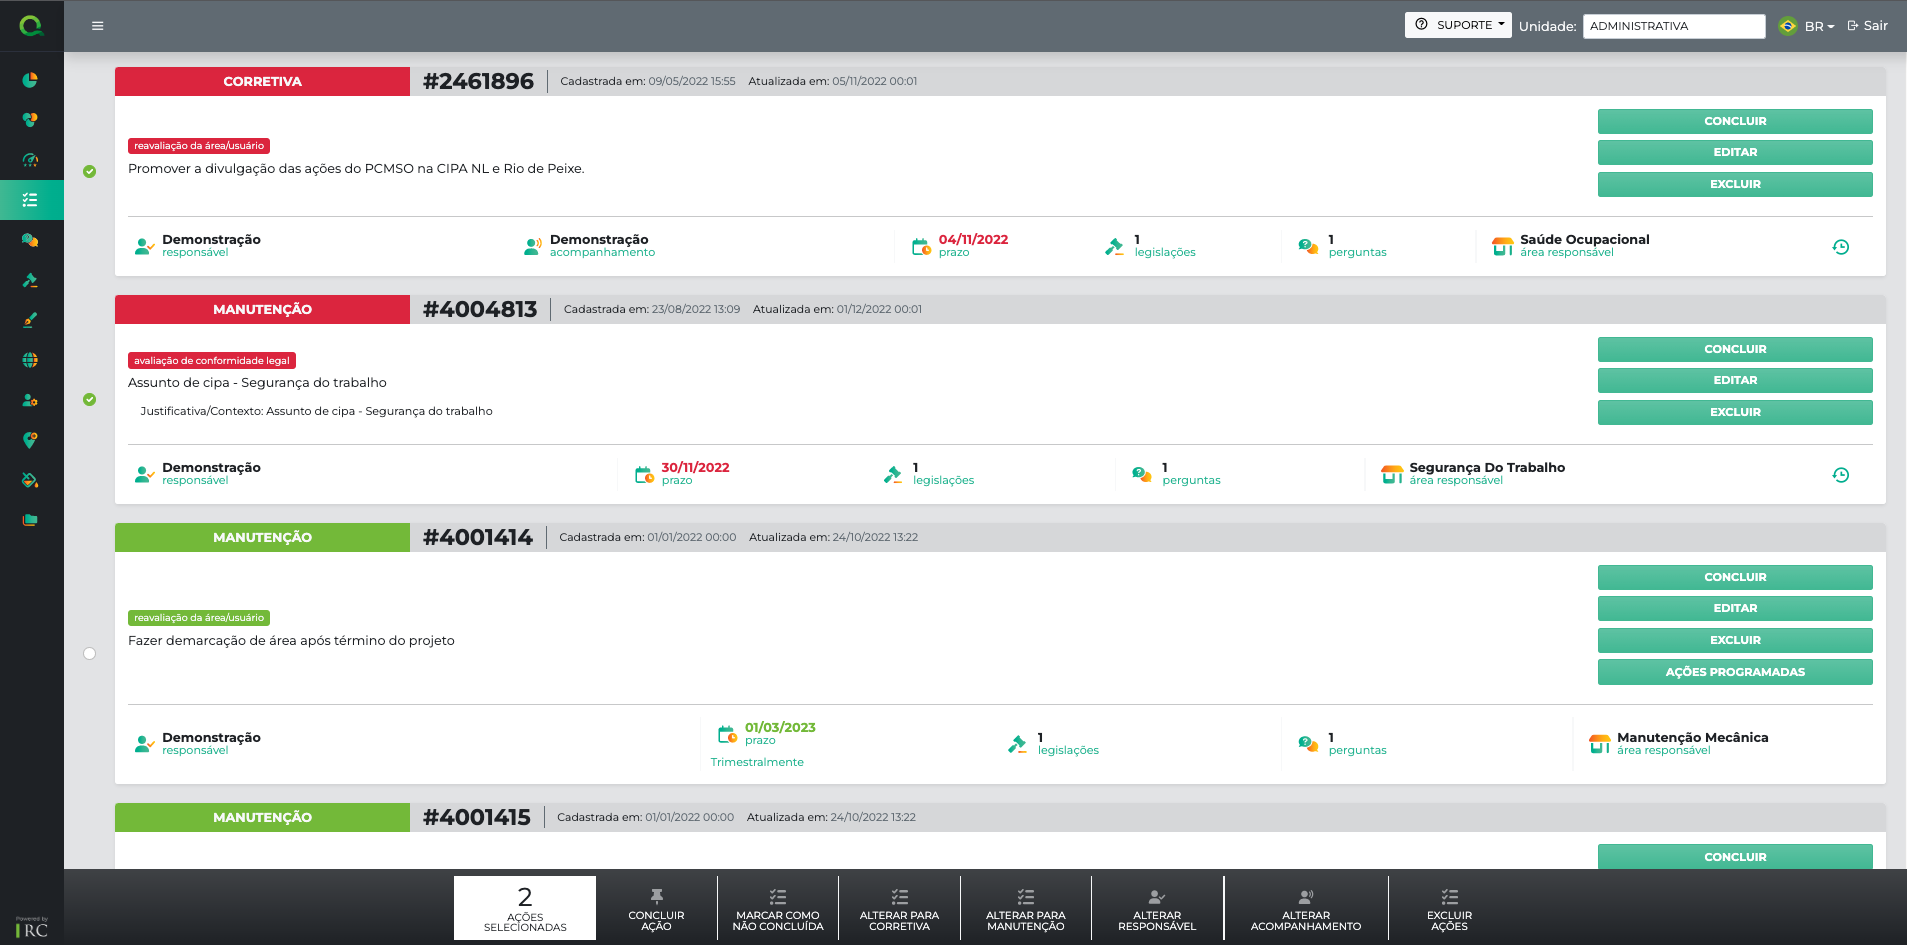Open the Unidade ADMINISTRATIVA selector
The height and width of the screenshot is (945, 1907).
click(1673, 26)
